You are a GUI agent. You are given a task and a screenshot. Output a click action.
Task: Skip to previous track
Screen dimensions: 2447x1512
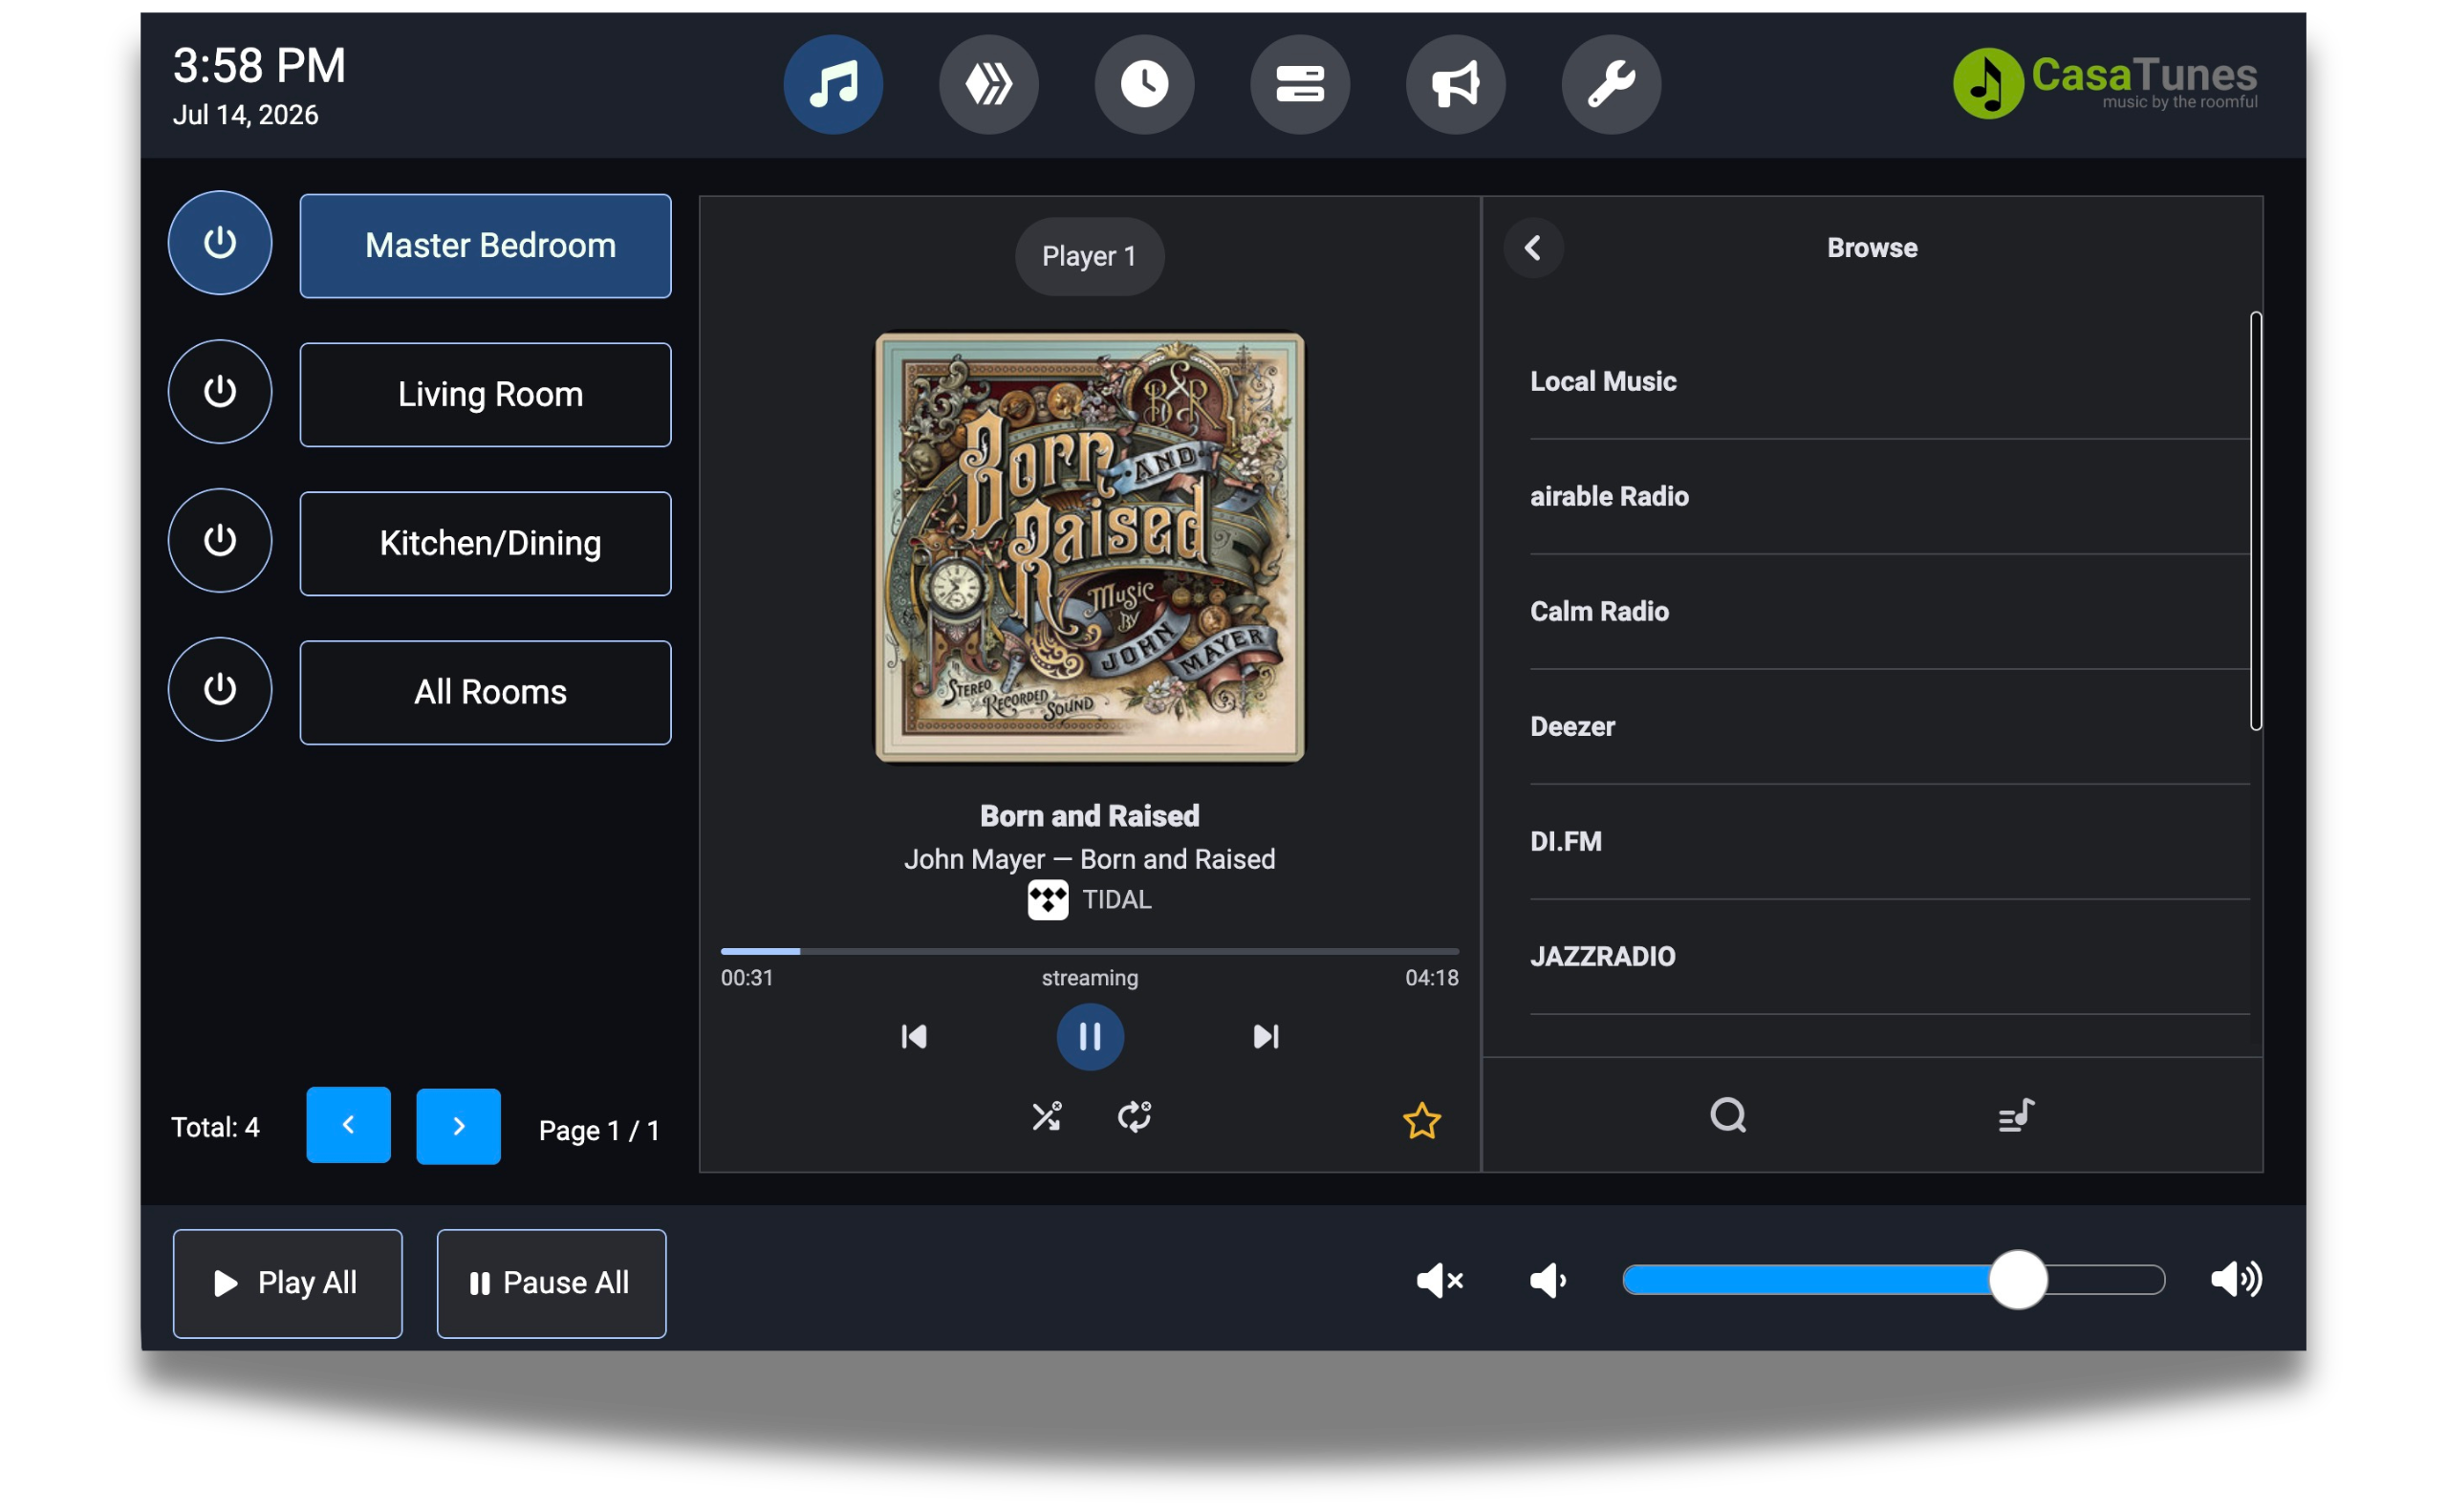[914, 1037]
